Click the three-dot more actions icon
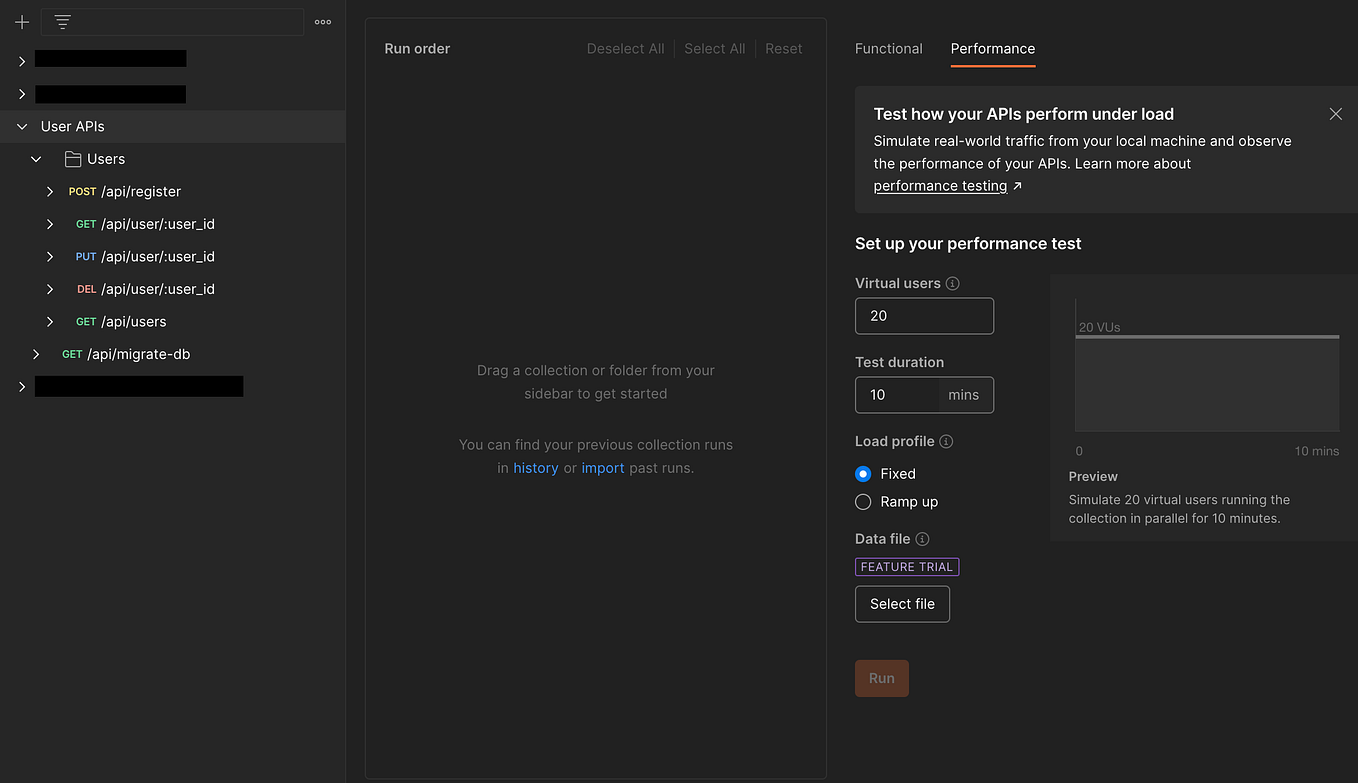The width and height of the screenshot is (1358, 783). 322,21
